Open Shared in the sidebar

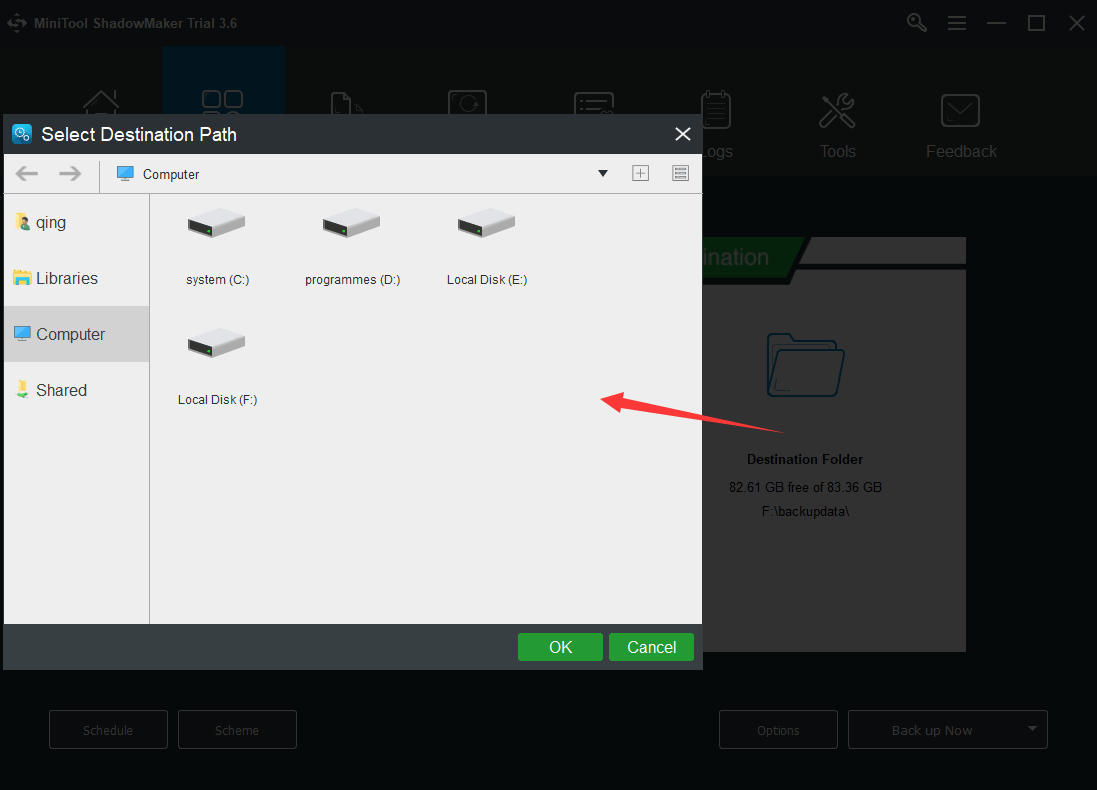point(76,390)
